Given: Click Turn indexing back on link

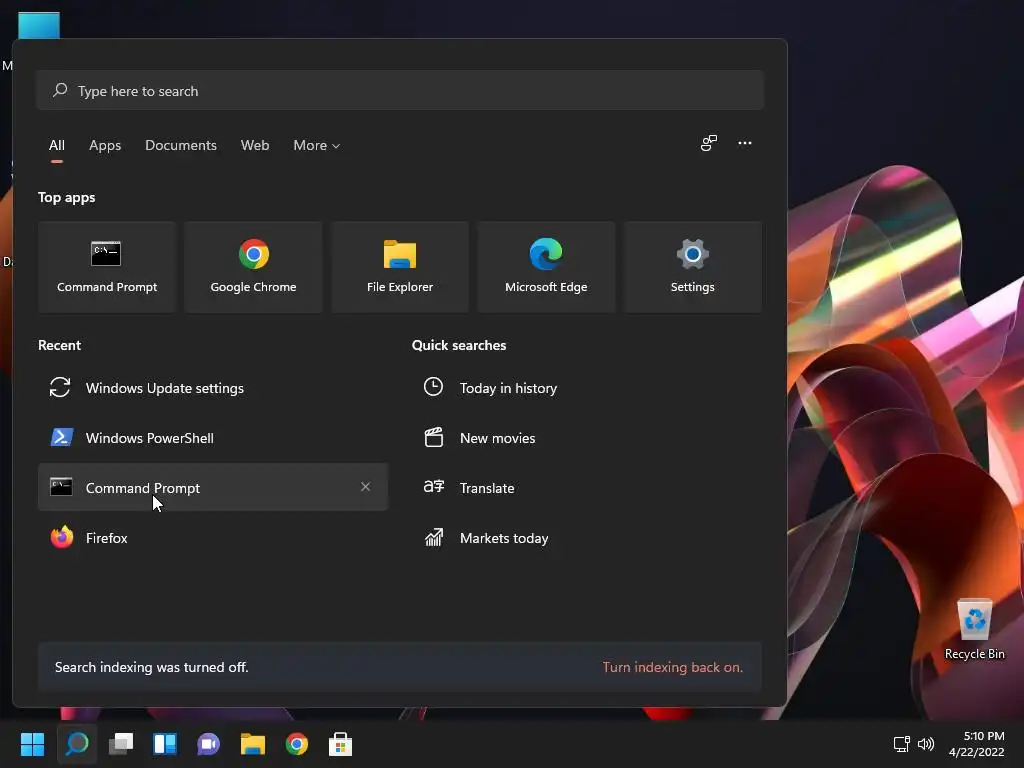Looking at the screenshot, I should (673, 667).
